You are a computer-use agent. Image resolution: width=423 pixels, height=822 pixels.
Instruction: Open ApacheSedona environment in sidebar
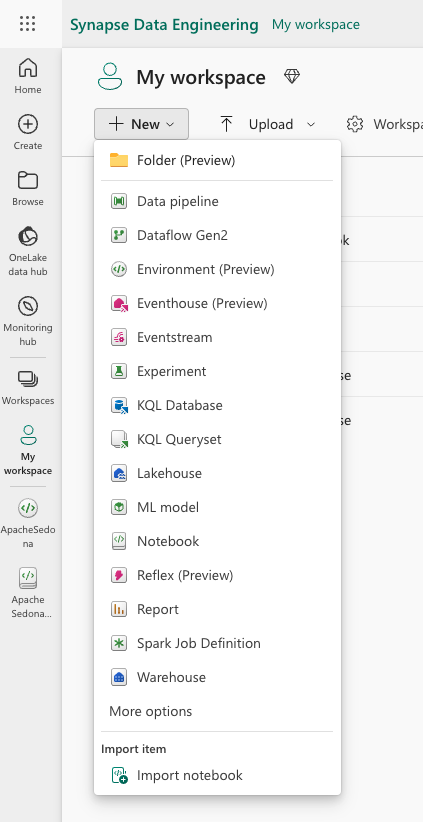28,523
